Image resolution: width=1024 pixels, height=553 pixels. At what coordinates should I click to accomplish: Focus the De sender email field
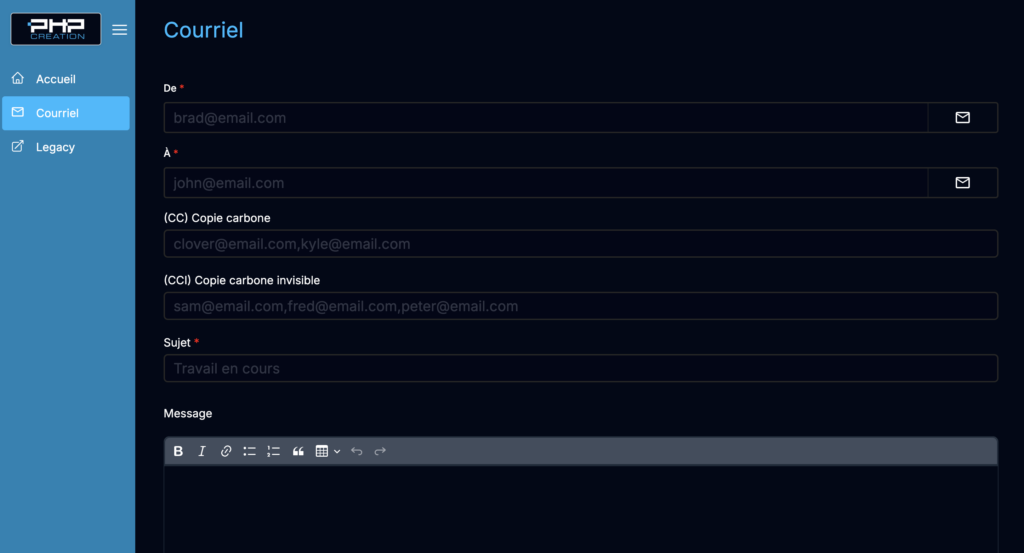pos(545,118)
